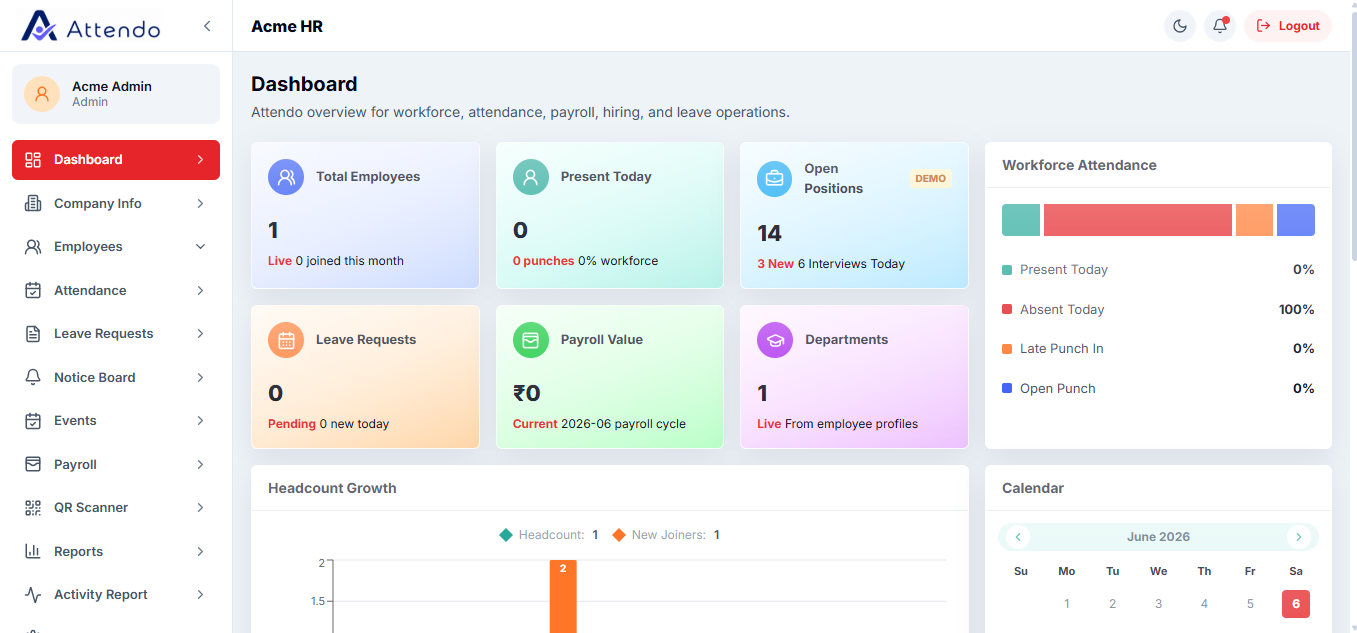Click the orange bar in Headcount Growth chart

[x=563, y=596]
